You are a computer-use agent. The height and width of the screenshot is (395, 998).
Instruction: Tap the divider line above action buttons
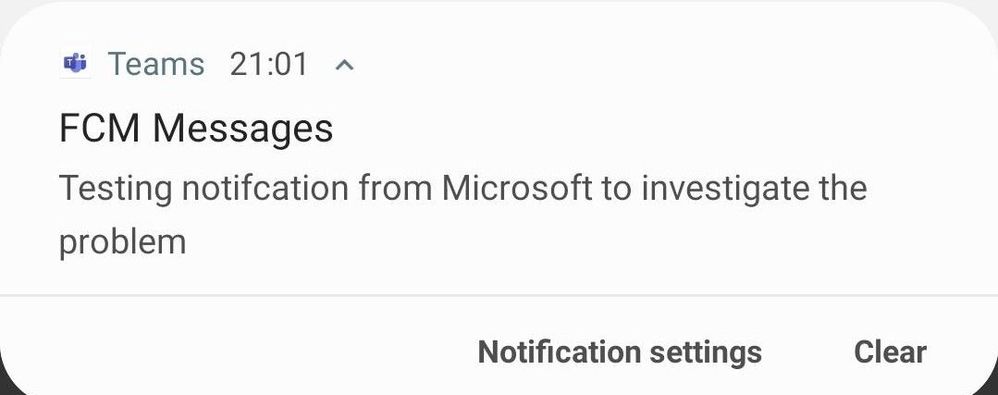(499, 295)
